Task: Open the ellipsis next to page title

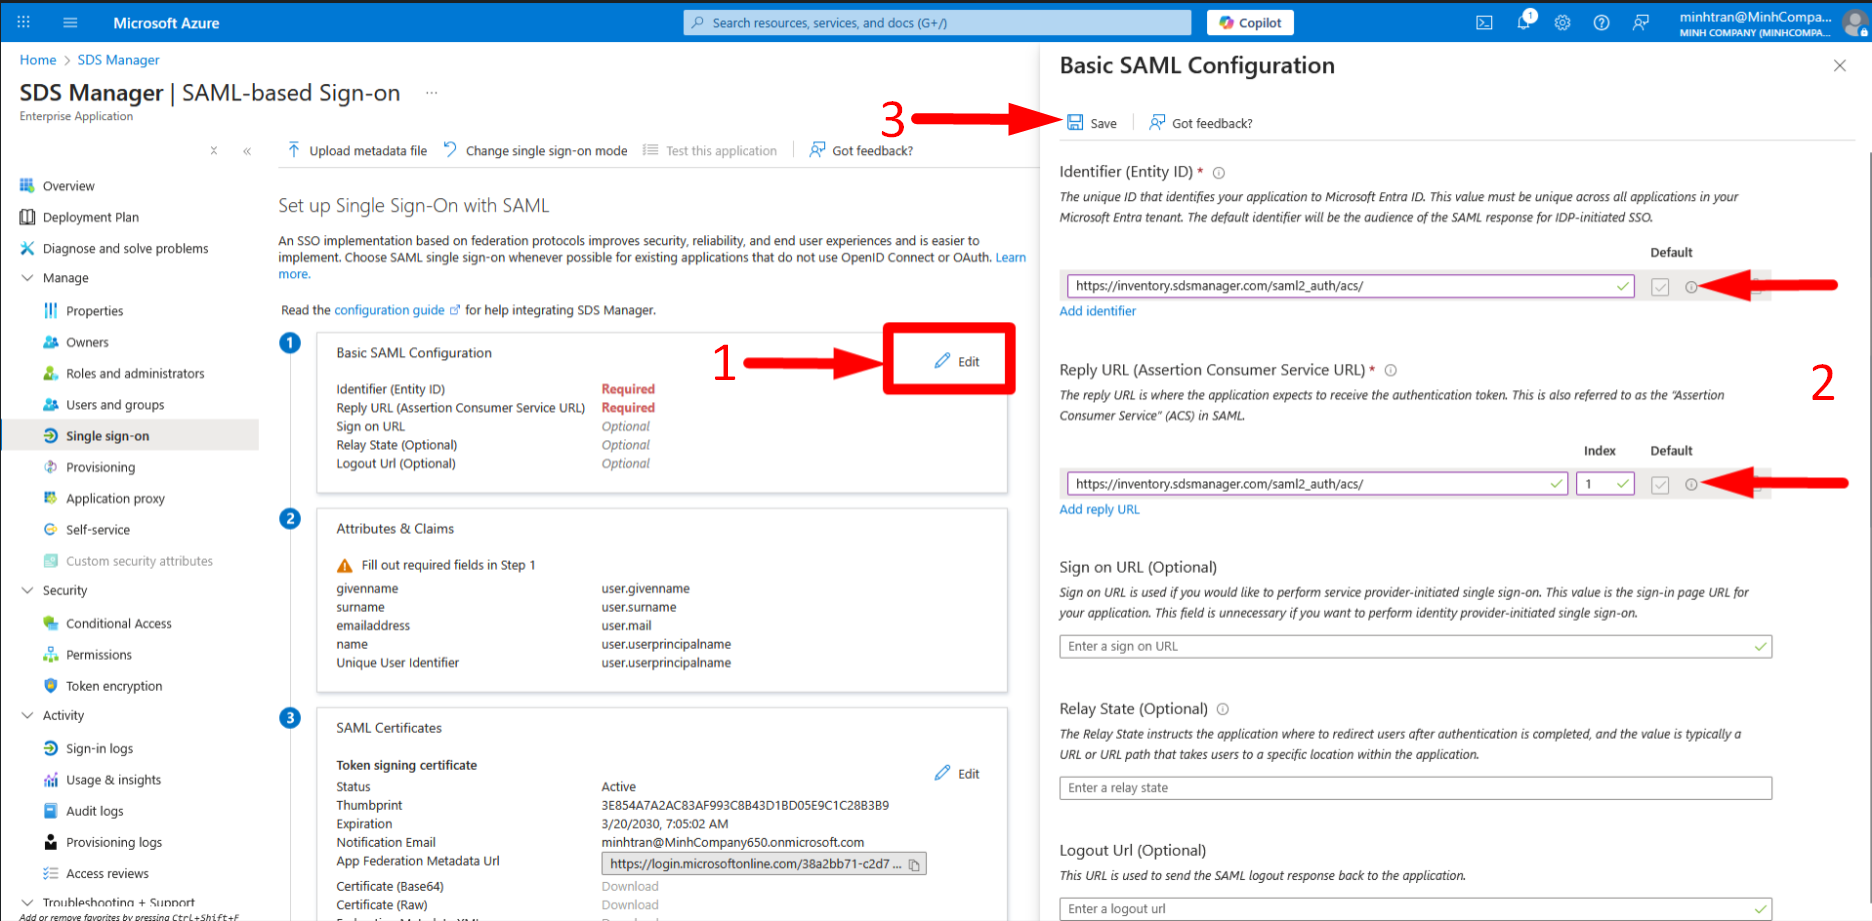Action: point(432,93)
